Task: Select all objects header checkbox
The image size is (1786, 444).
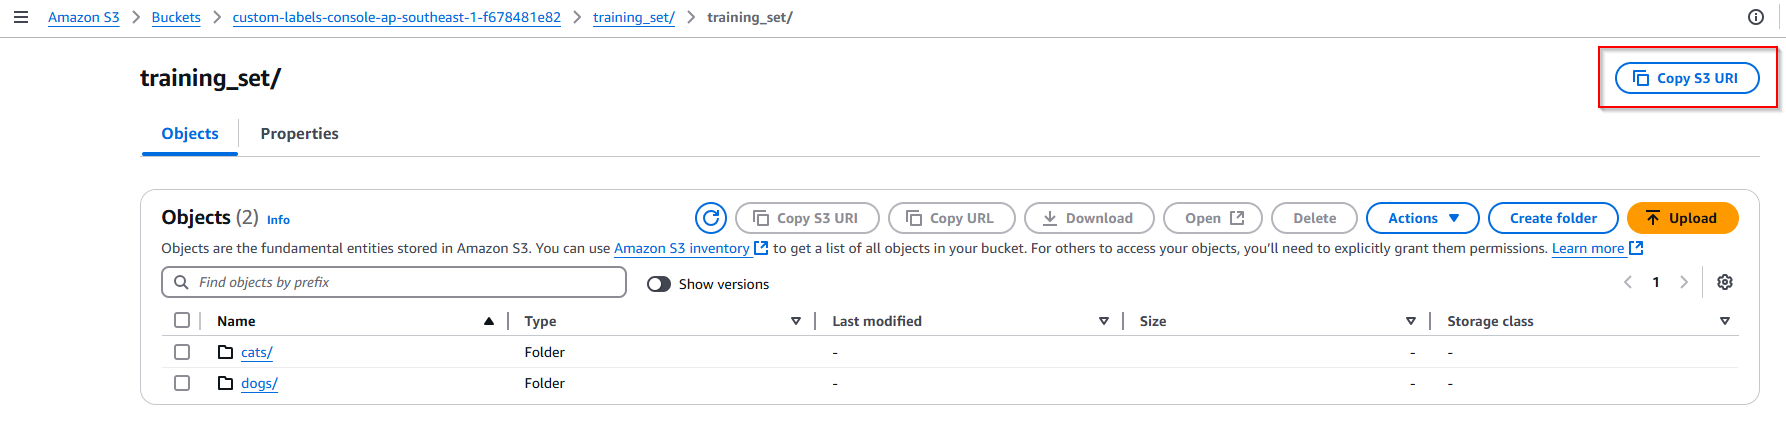Action: 182,320
